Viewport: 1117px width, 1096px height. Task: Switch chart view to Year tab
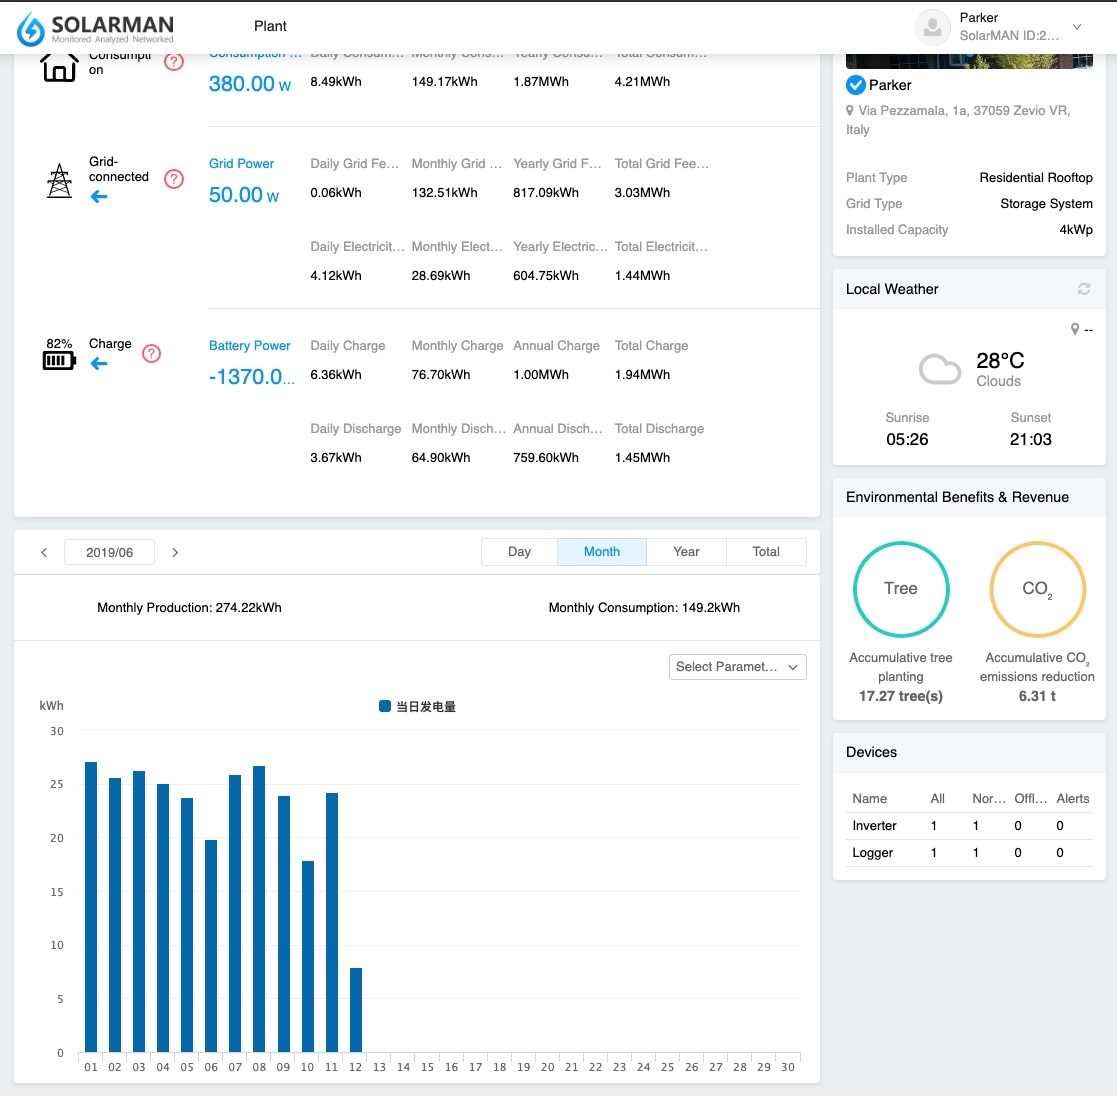(x=686, y=552)
